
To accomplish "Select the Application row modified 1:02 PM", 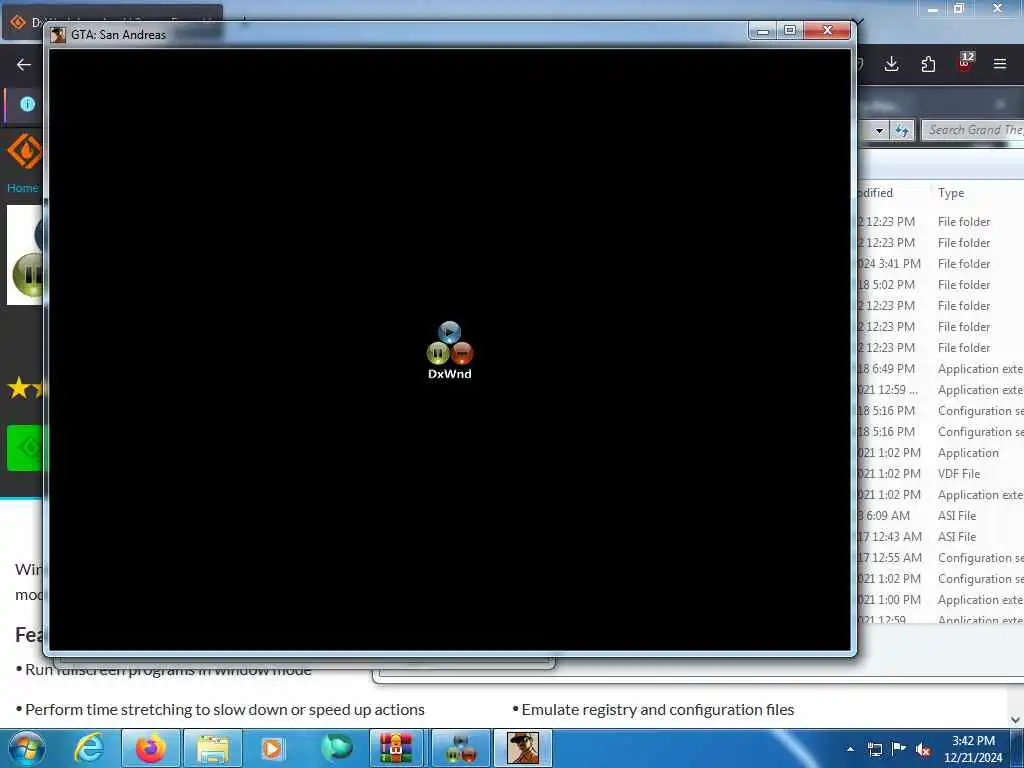I will coord(940,453).
